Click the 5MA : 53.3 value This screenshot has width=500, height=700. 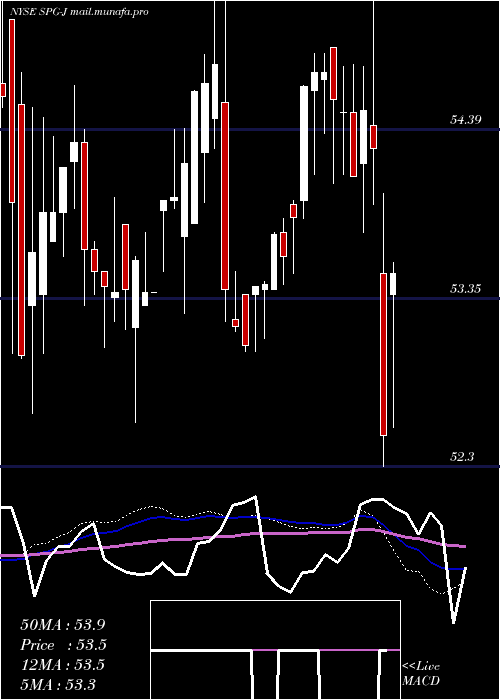pos(58,685)
